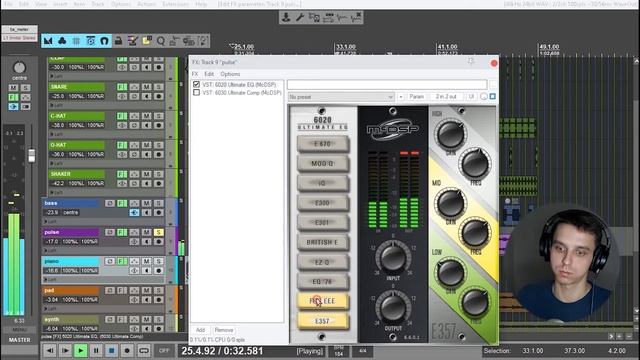Open the plus preset menu button
The image size is (640, 360).
pyautogui.click(x=401, y=97)
